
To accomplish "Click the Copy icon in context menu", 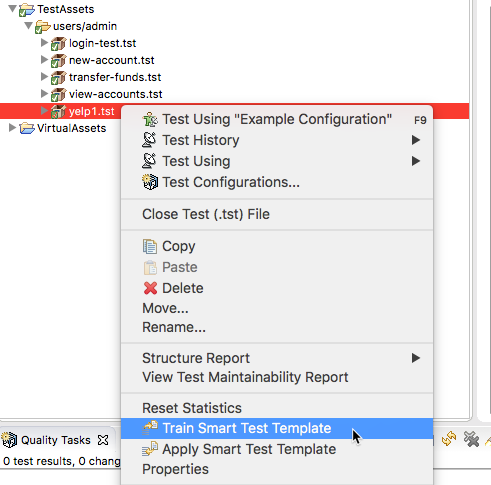I will [x=150, y=246].
